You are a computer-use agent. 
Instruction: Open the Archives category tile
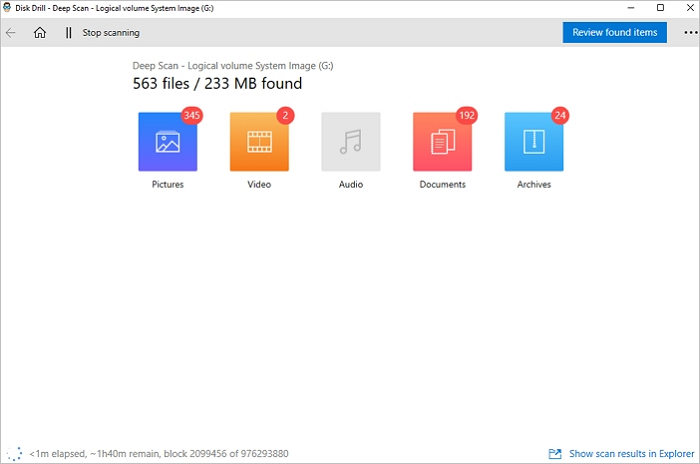tap(533, 142)
